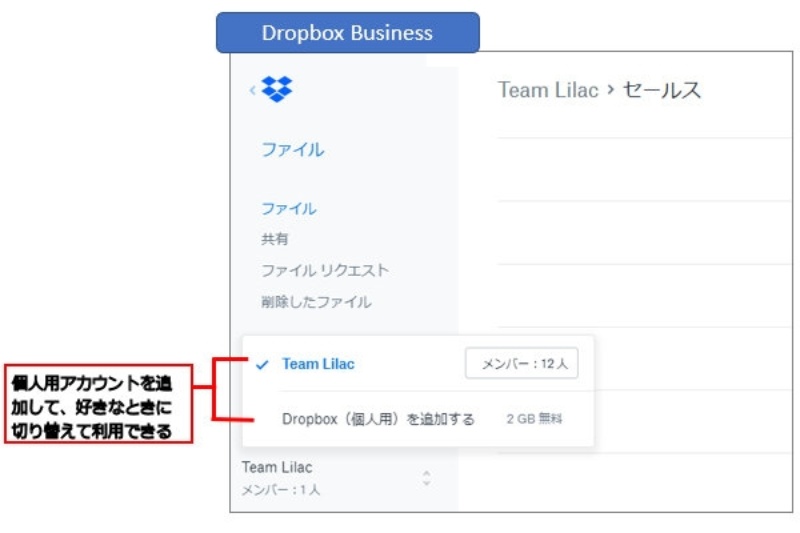Click the red-bordered annotation text box

pos(98,407)
